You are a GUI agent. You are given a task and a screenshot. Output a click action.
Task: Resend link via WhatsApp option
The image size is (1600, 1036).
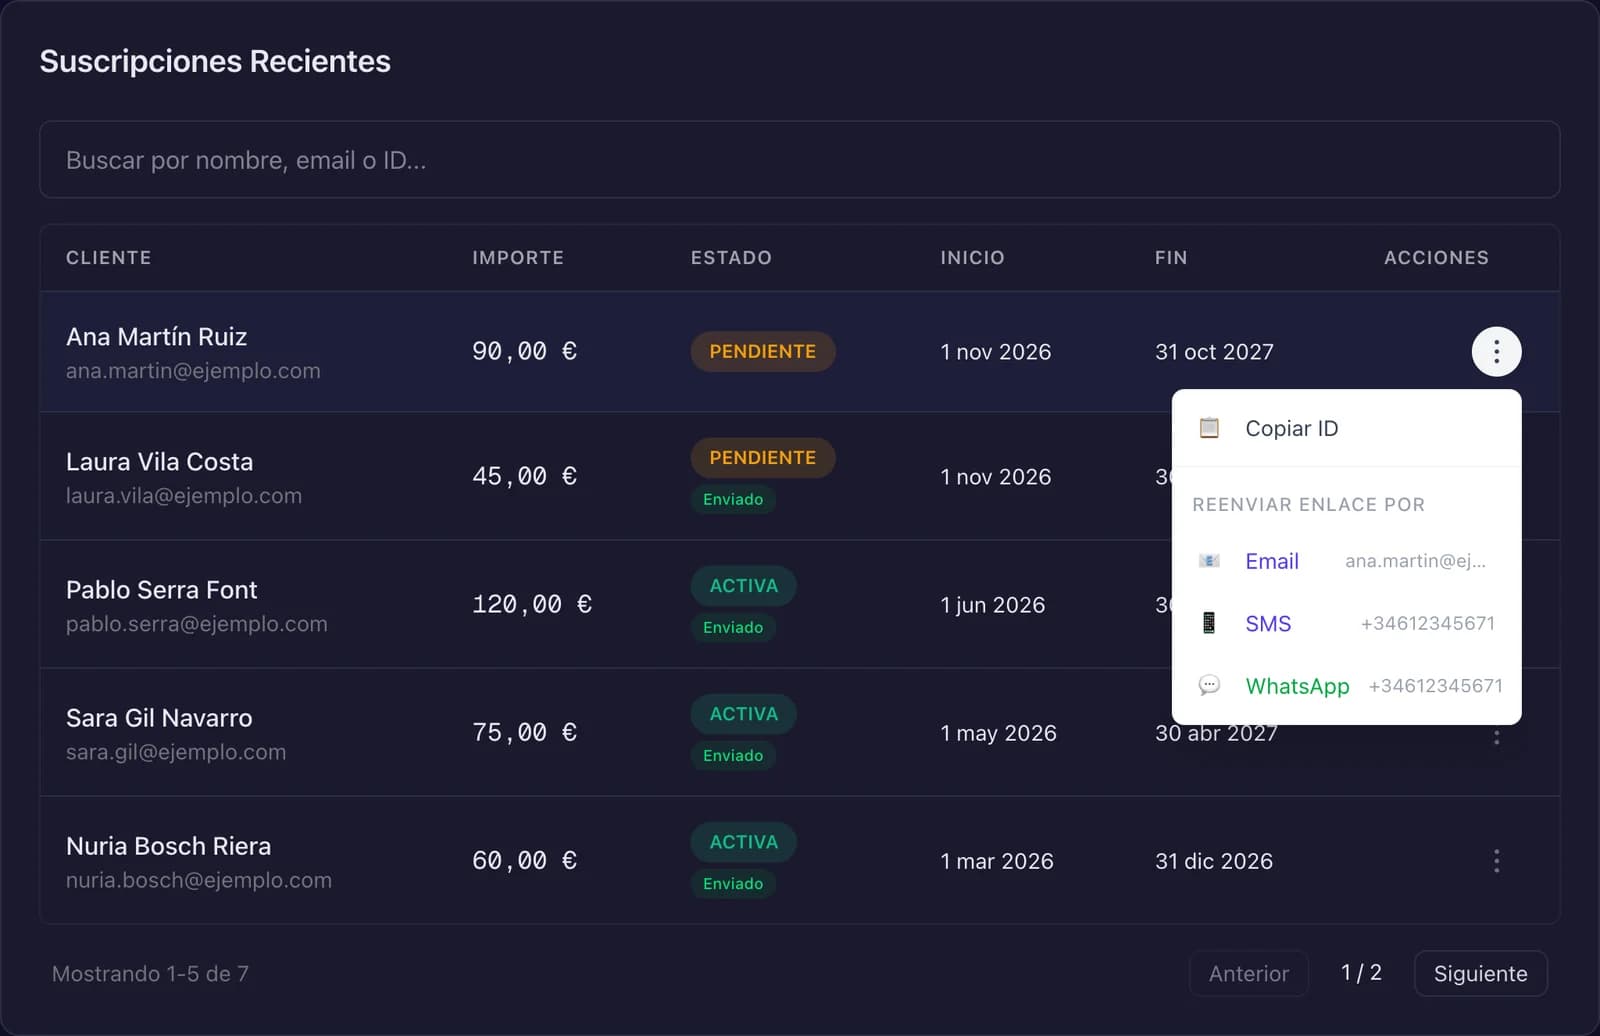[1346, 686]
